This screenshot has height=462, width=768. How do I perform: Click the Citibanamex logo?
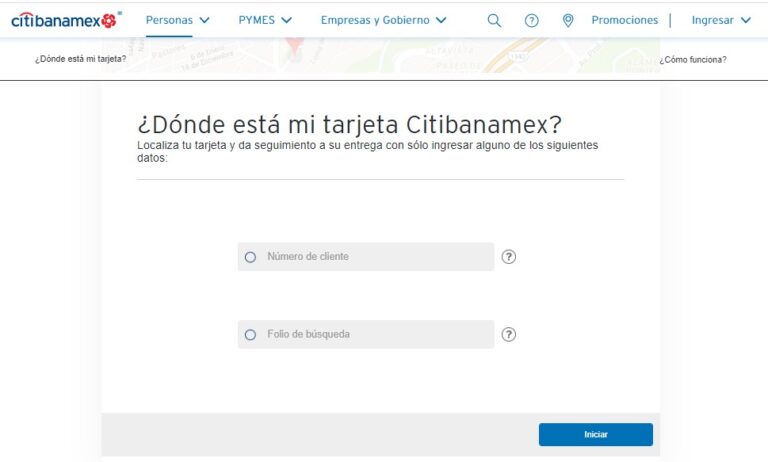pyautogui.click(x=66, y=20)
